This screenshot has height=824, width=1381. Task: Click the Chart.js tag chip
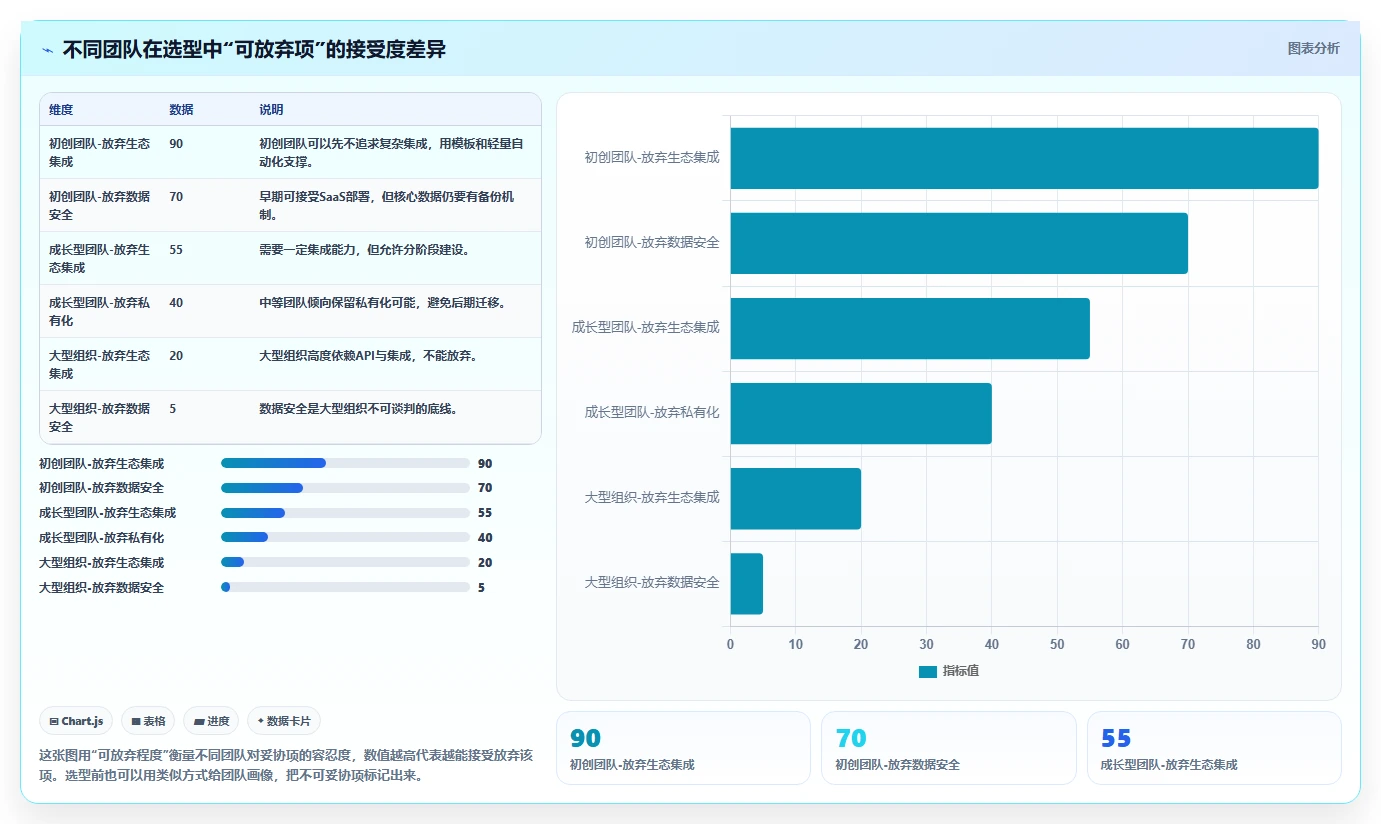click(x=75, y=721)
